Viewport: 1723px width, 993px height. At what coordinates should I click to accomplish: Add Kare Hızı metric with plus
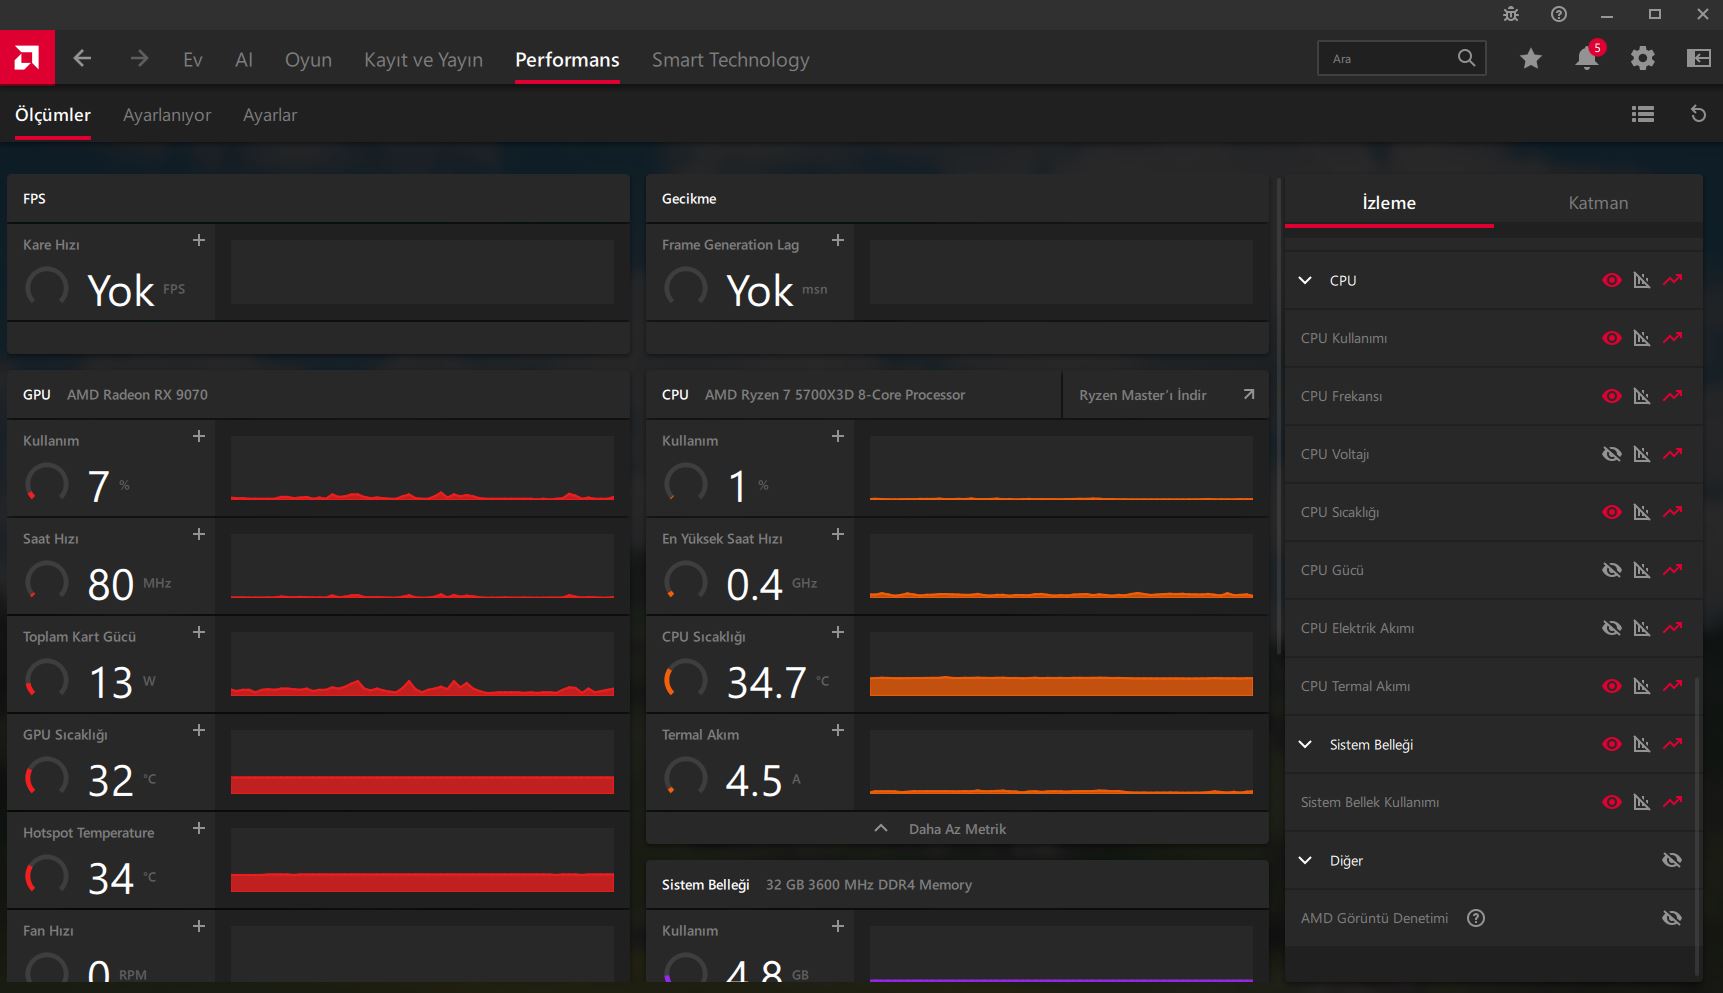pyautogui.click(x=199, y=240)
